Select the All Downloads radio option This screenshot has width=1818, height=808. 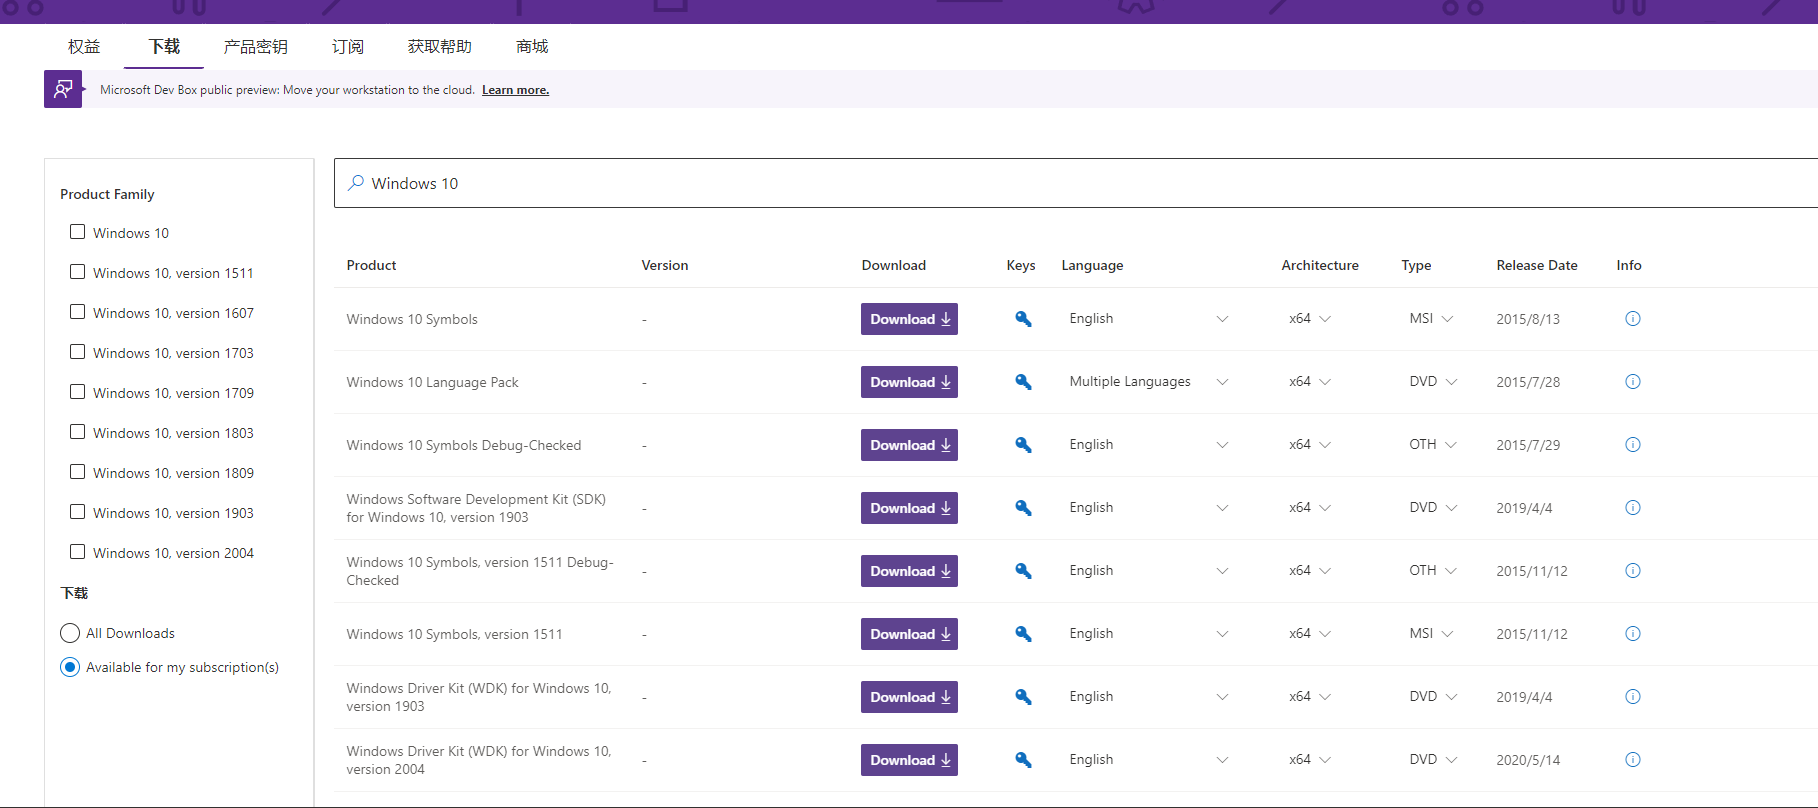70,633
